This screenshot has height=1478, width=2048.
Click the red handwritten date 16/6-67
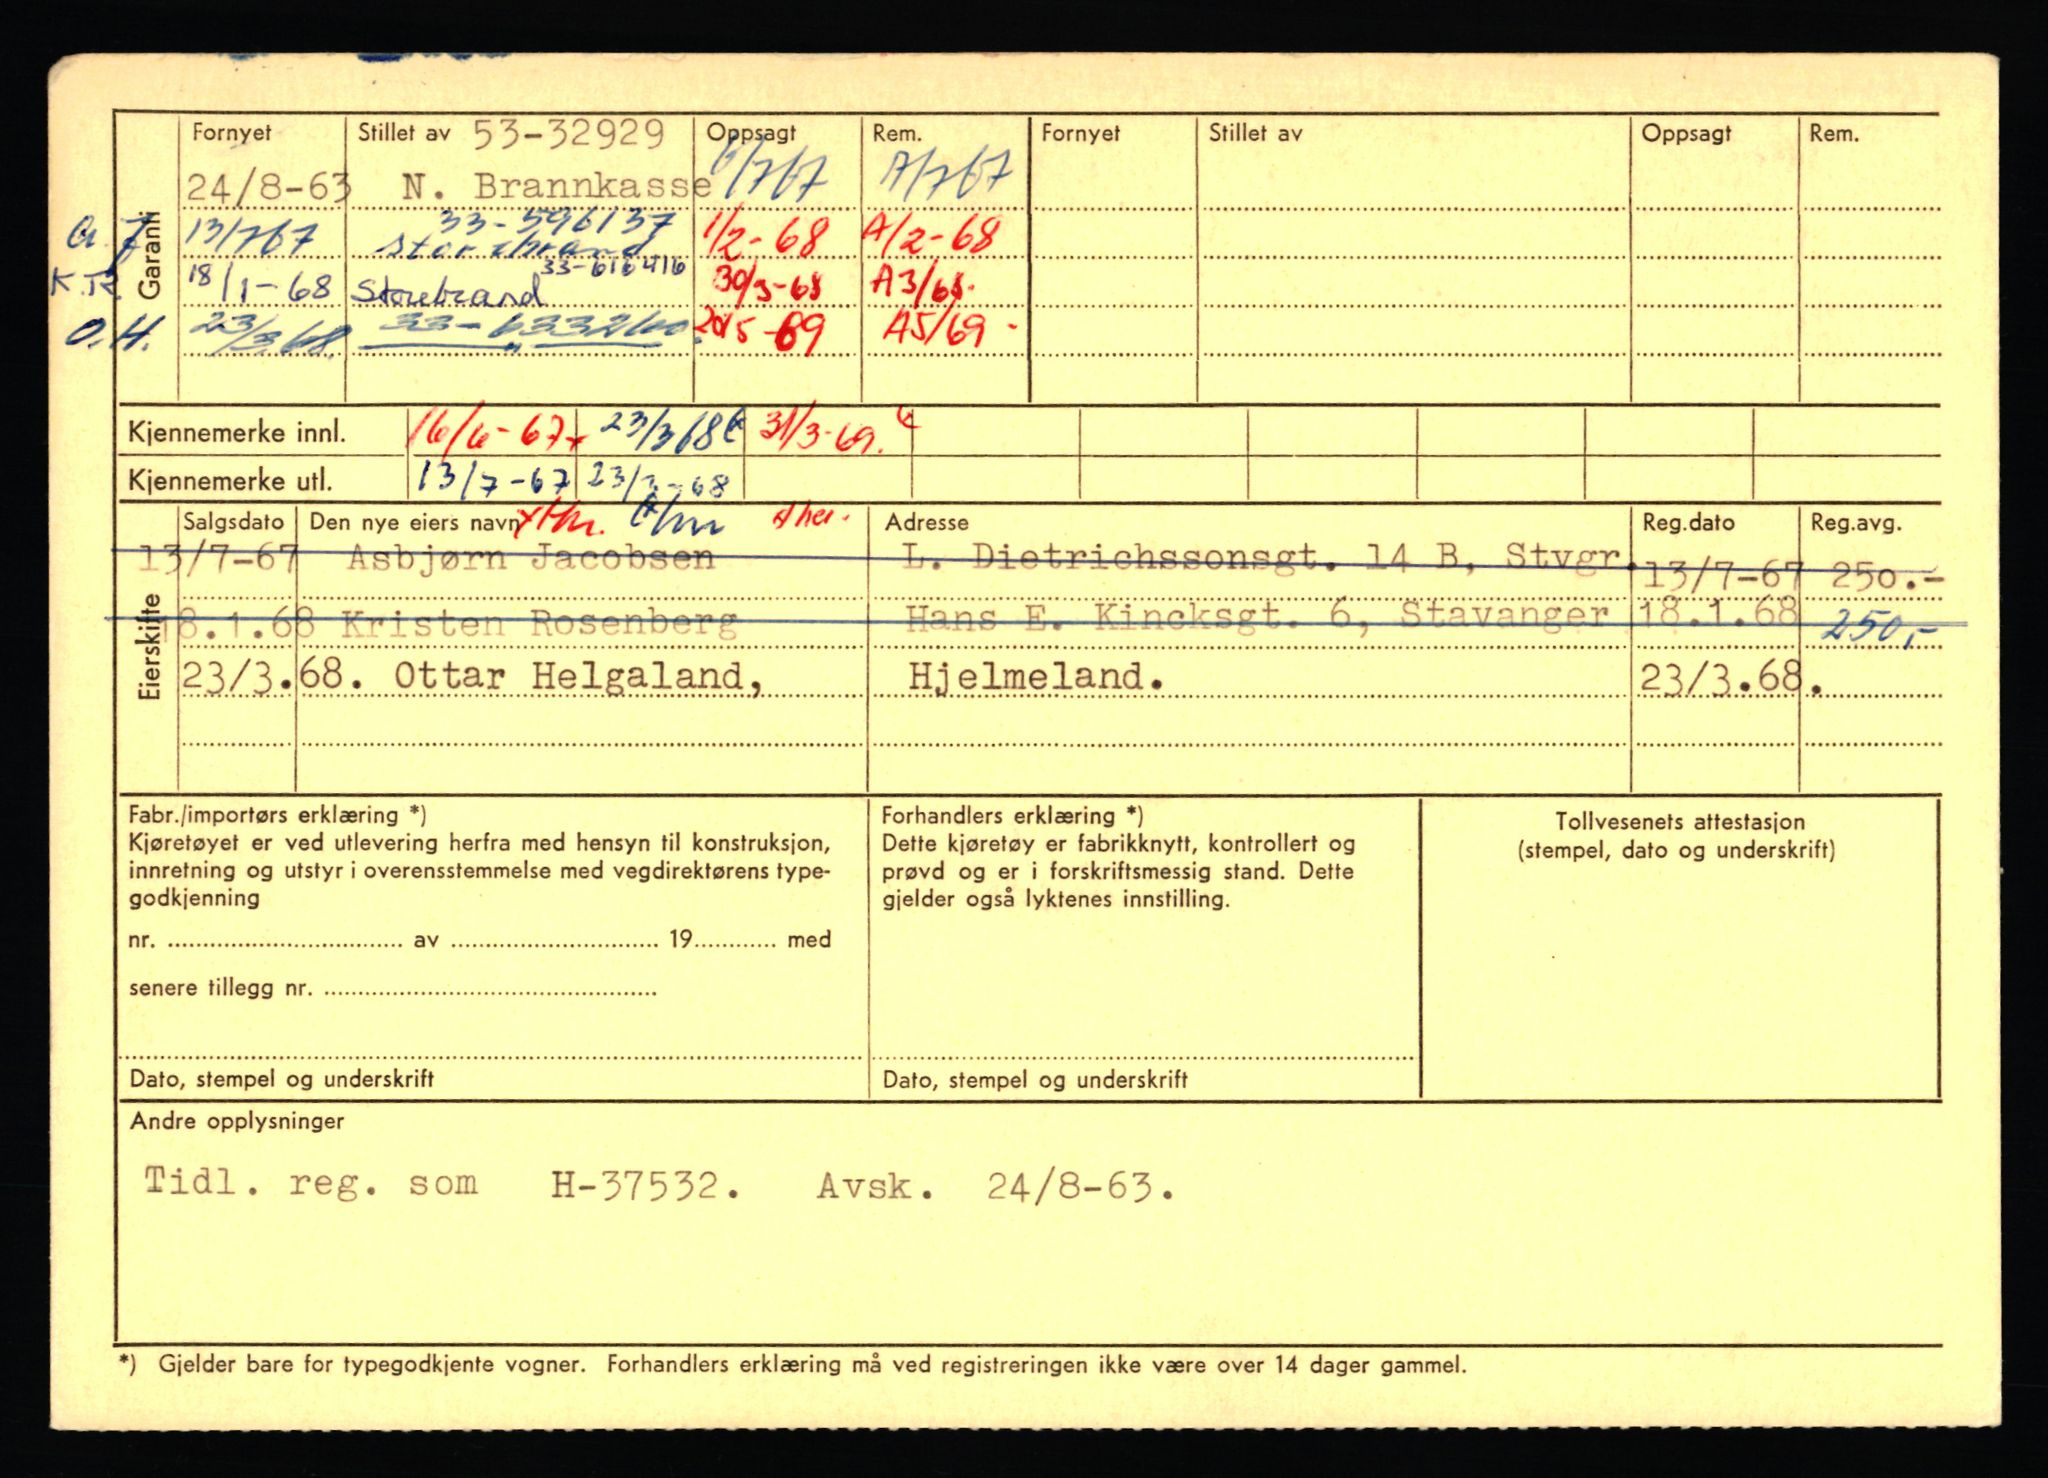(x=492, y=432)
